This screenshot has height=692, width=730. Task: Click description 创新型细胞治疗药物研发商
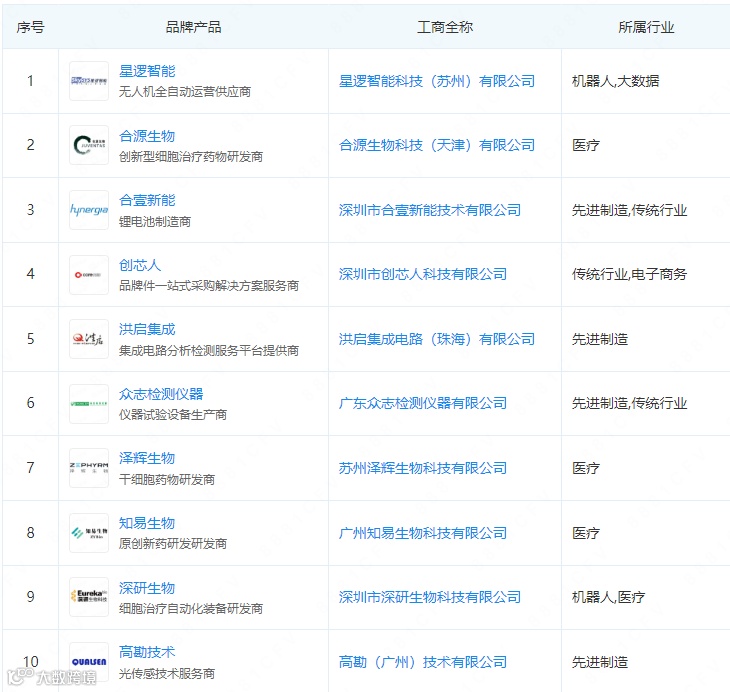click(191, 156)
